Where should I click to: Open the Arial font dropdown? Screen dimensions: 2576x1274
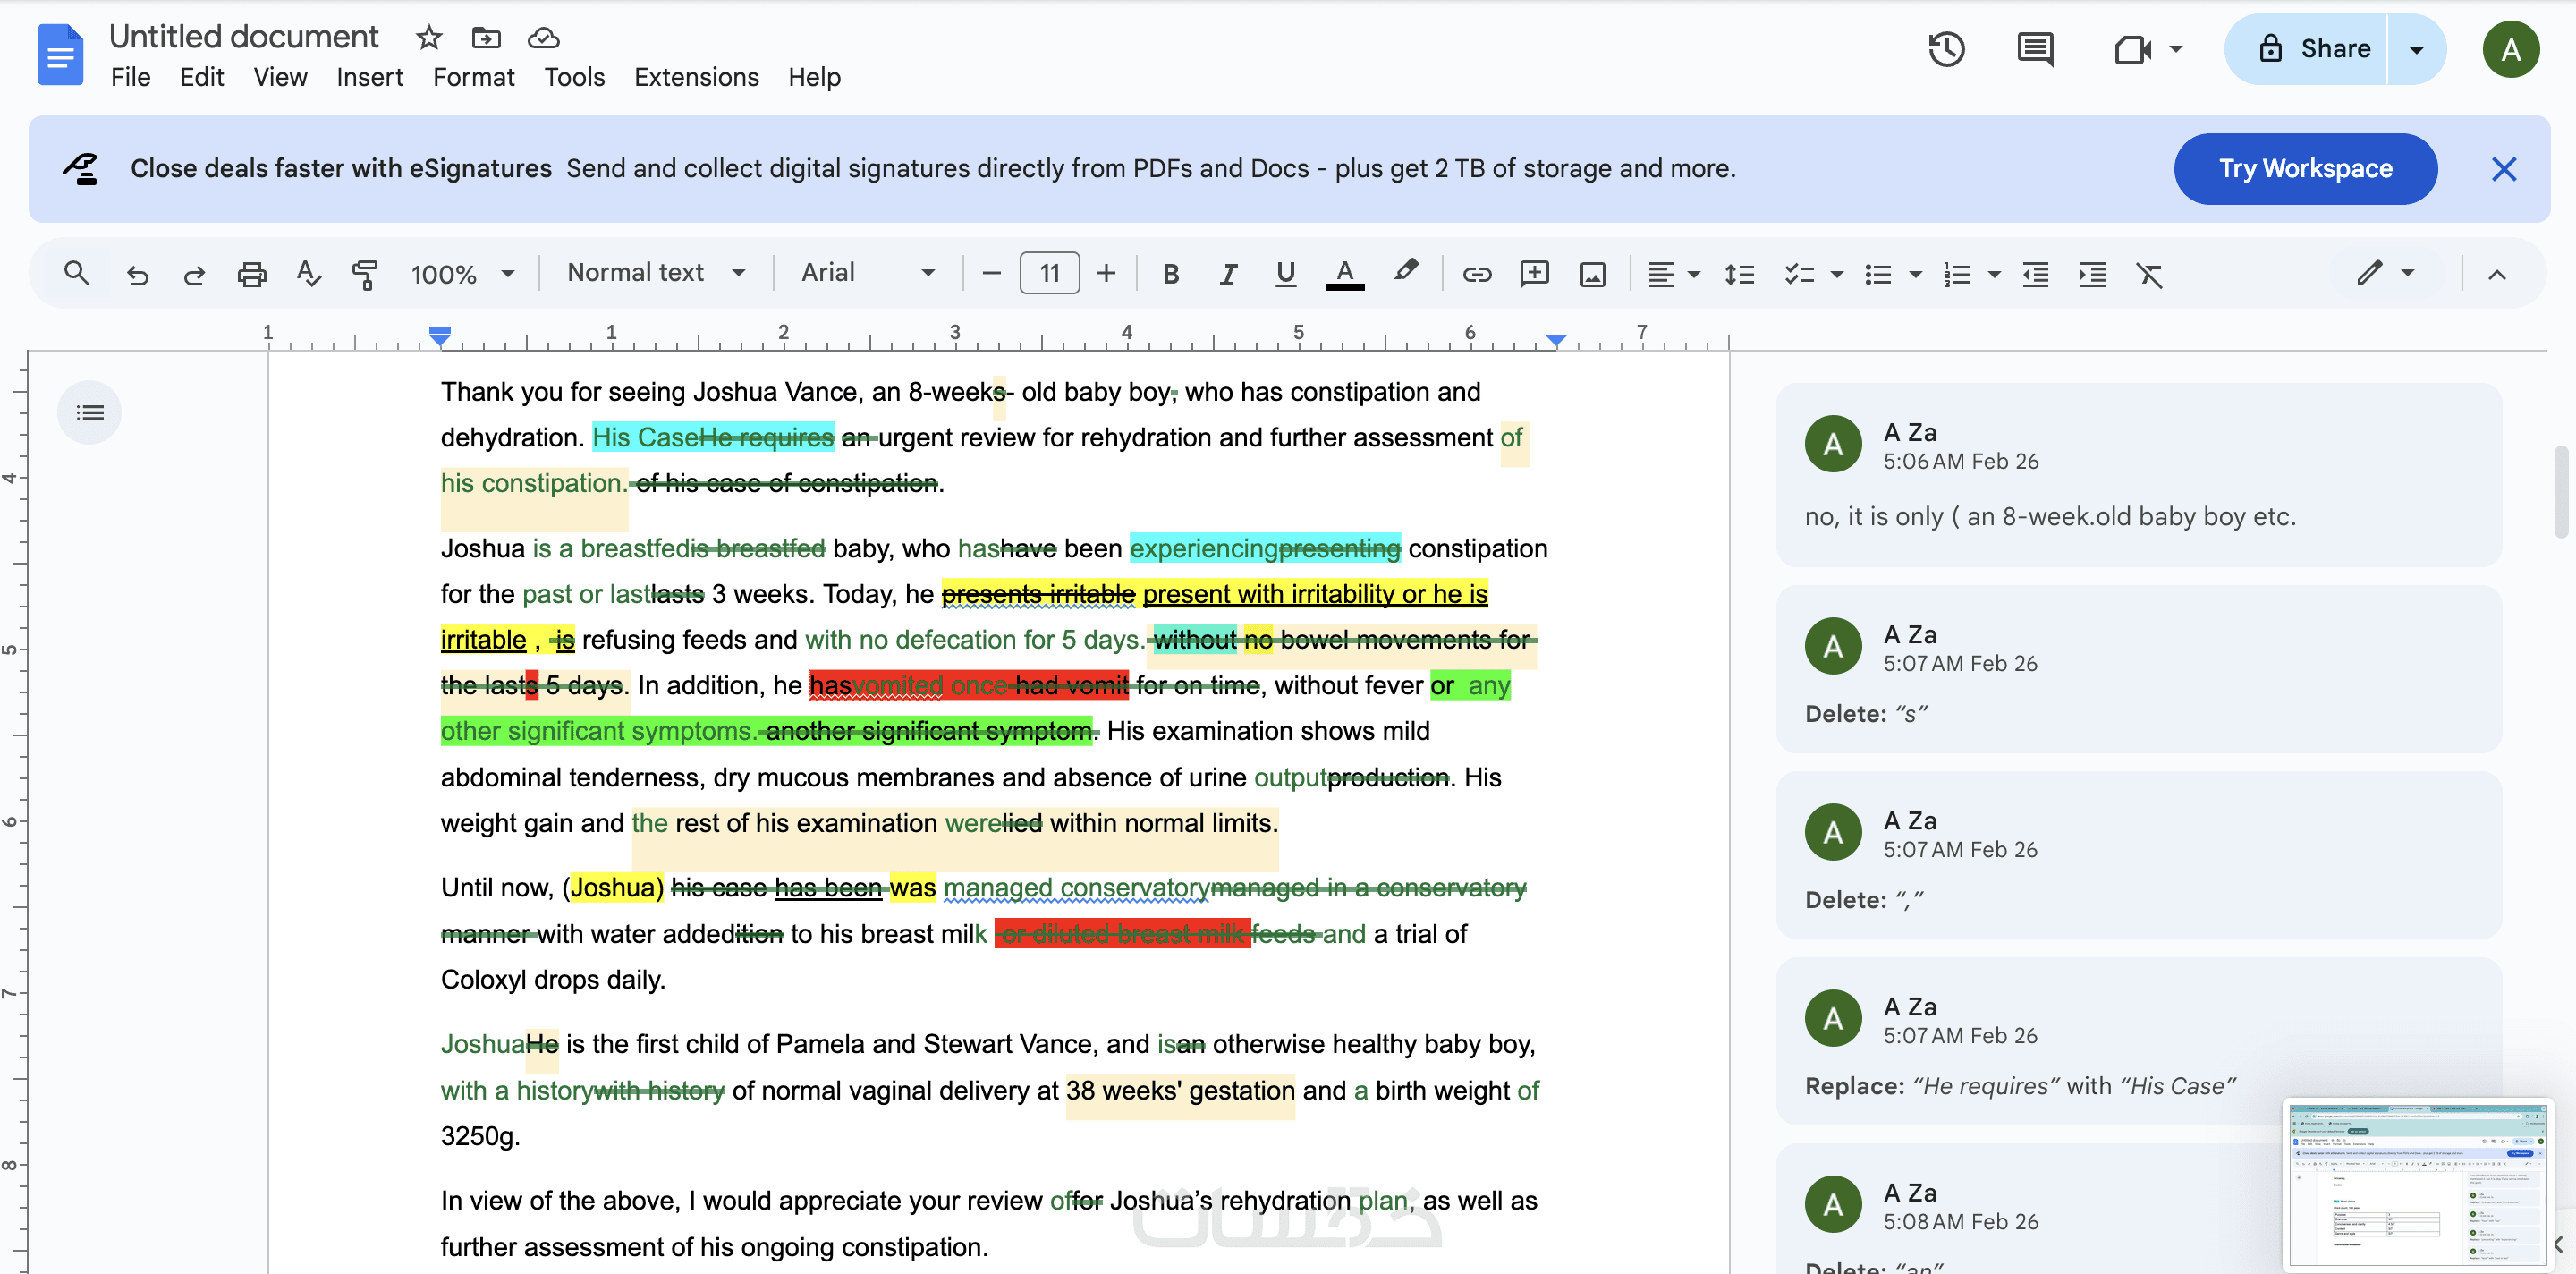pos(866,273)
